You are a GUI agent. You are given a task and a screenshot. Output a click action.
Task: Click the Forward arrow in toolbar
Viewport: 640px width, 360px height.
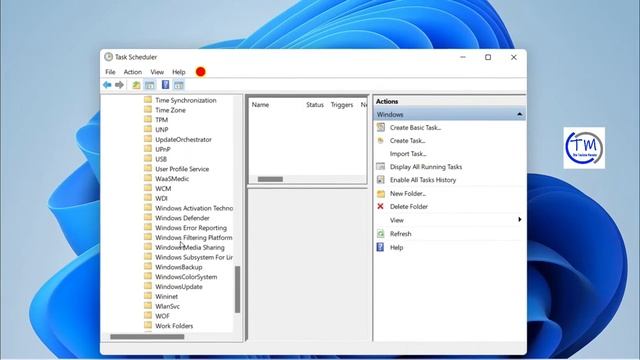[119, 85]
